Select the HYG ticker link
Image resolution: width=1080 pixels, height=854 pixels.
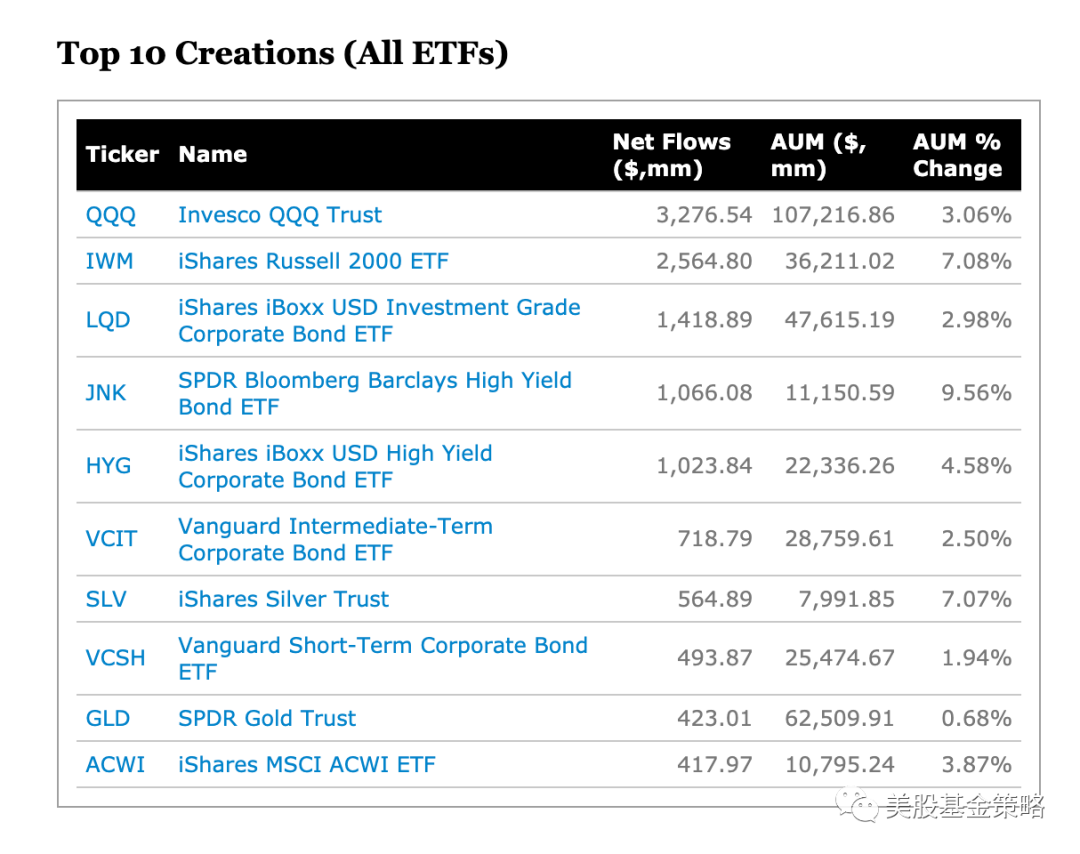[x=108, y=466]
